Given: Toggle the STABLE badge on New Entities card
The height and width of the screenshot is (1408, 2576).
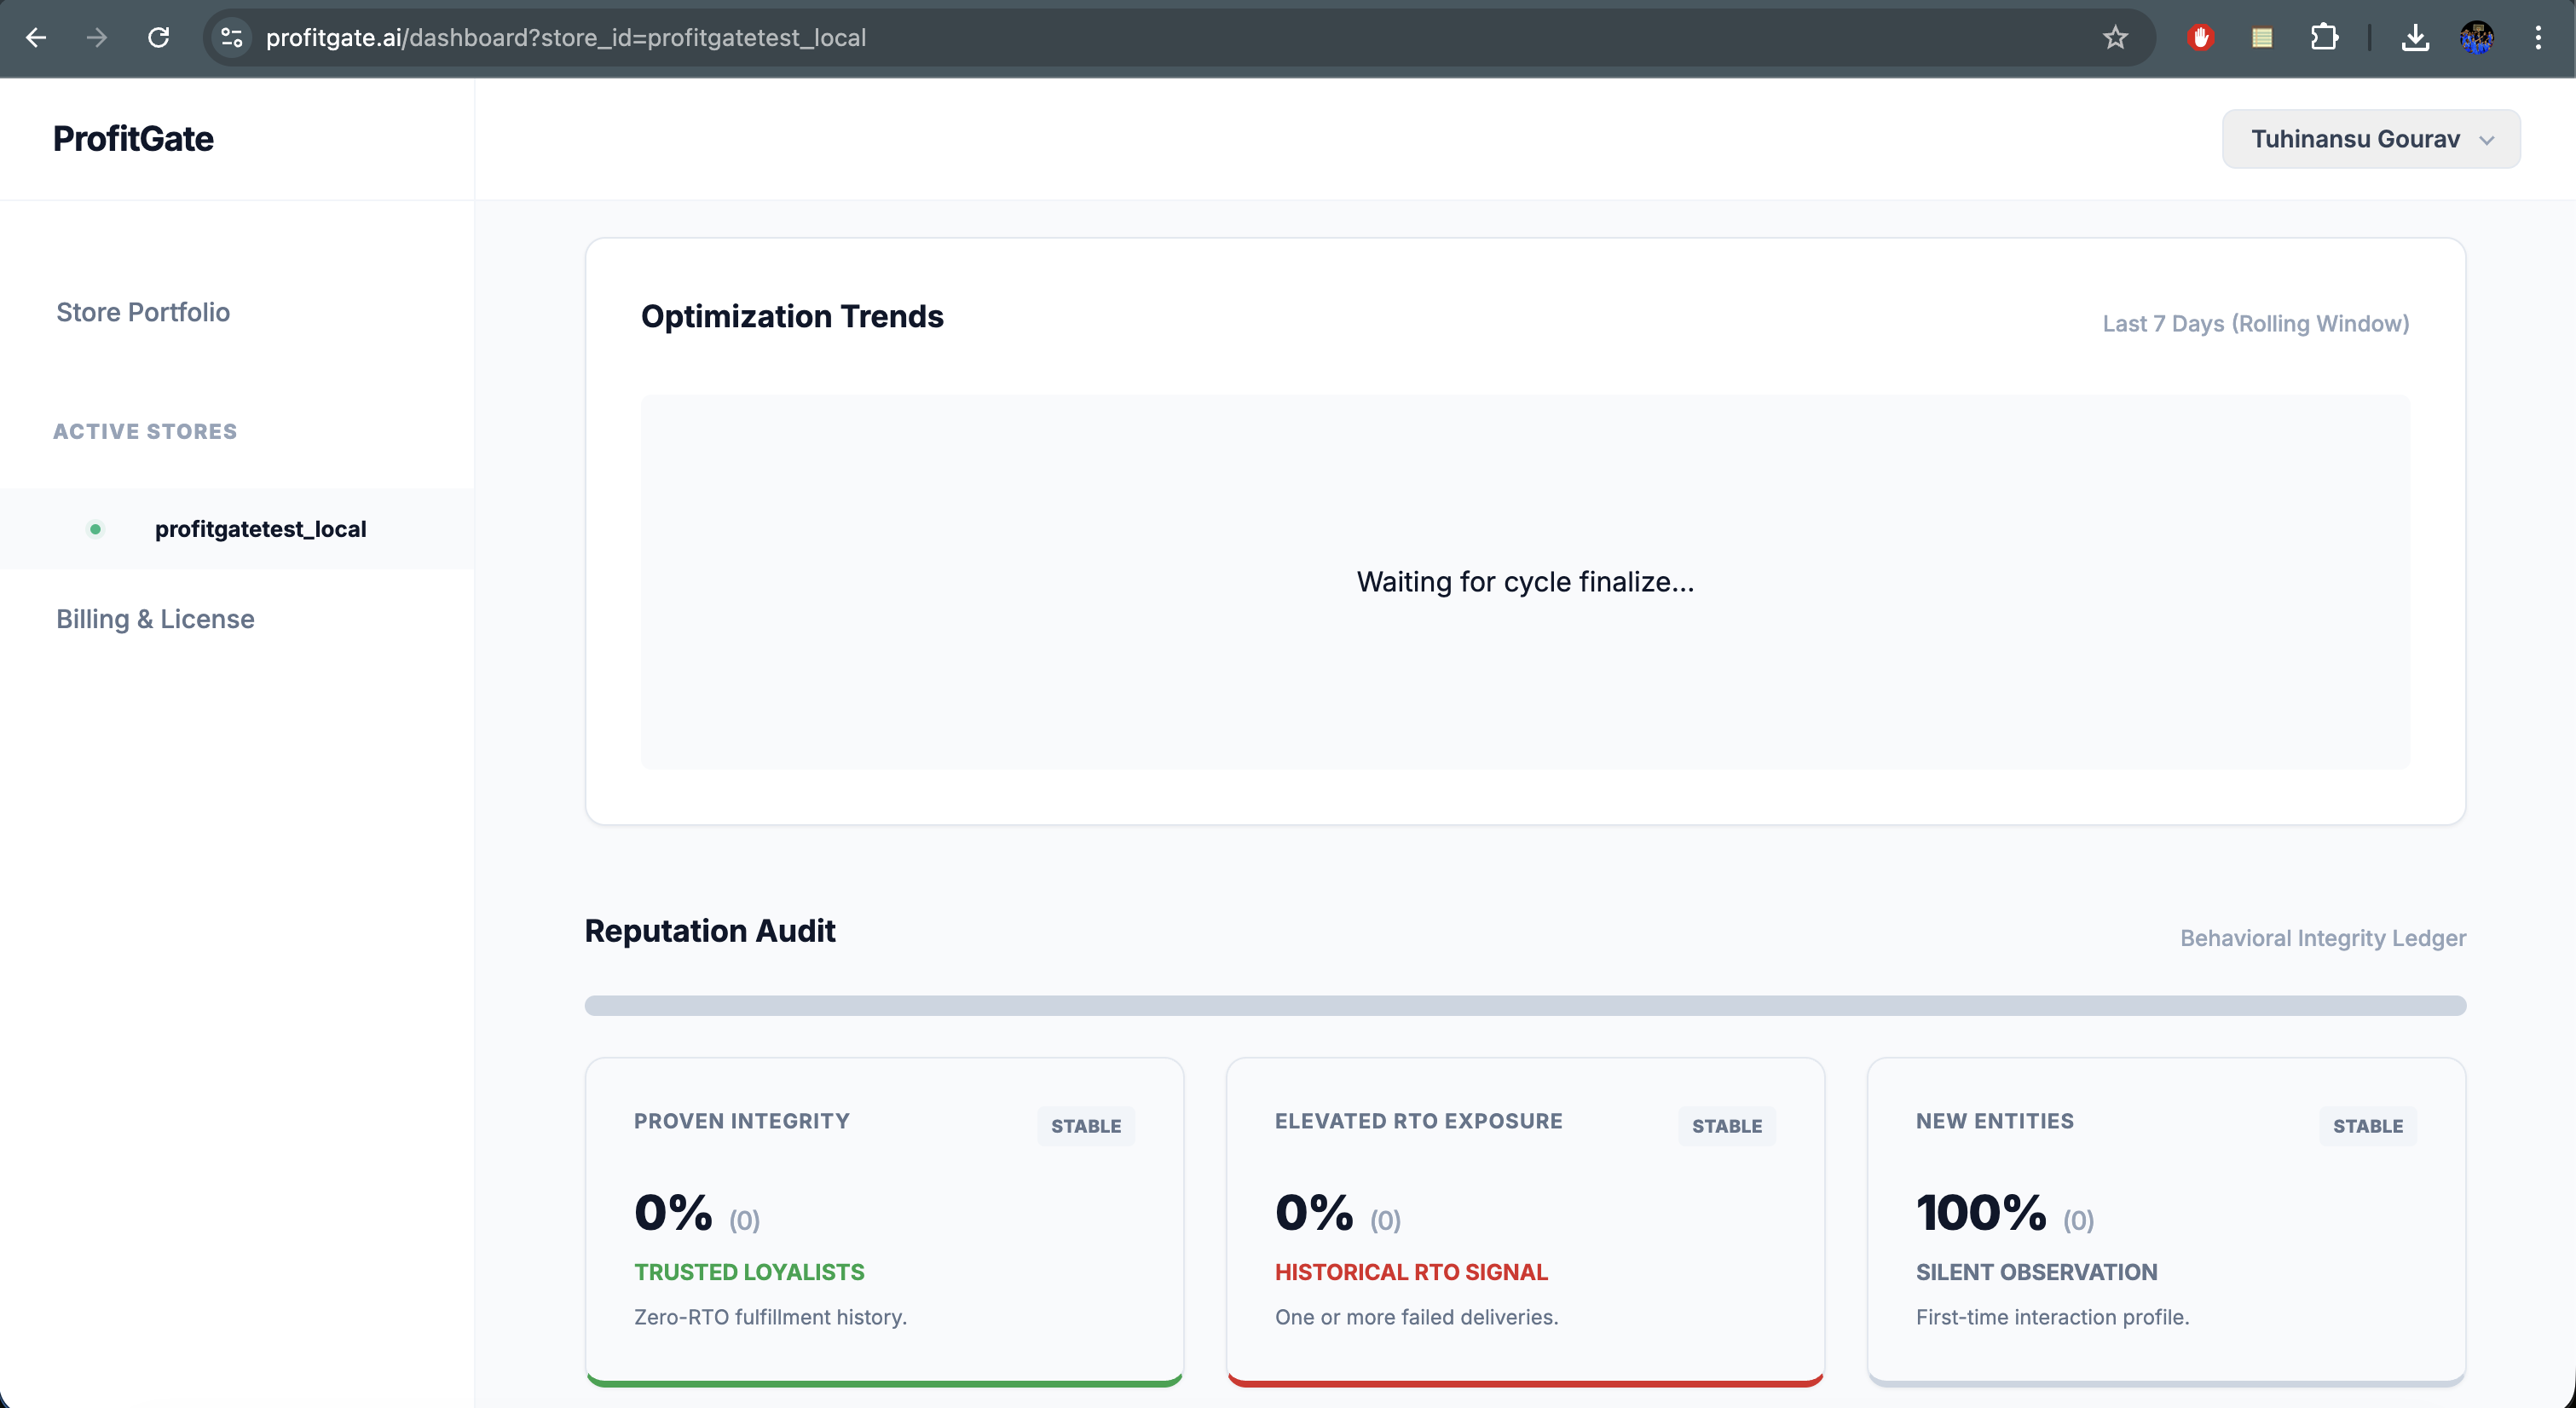Looking at the screenshot, I should (2368, 1126).
